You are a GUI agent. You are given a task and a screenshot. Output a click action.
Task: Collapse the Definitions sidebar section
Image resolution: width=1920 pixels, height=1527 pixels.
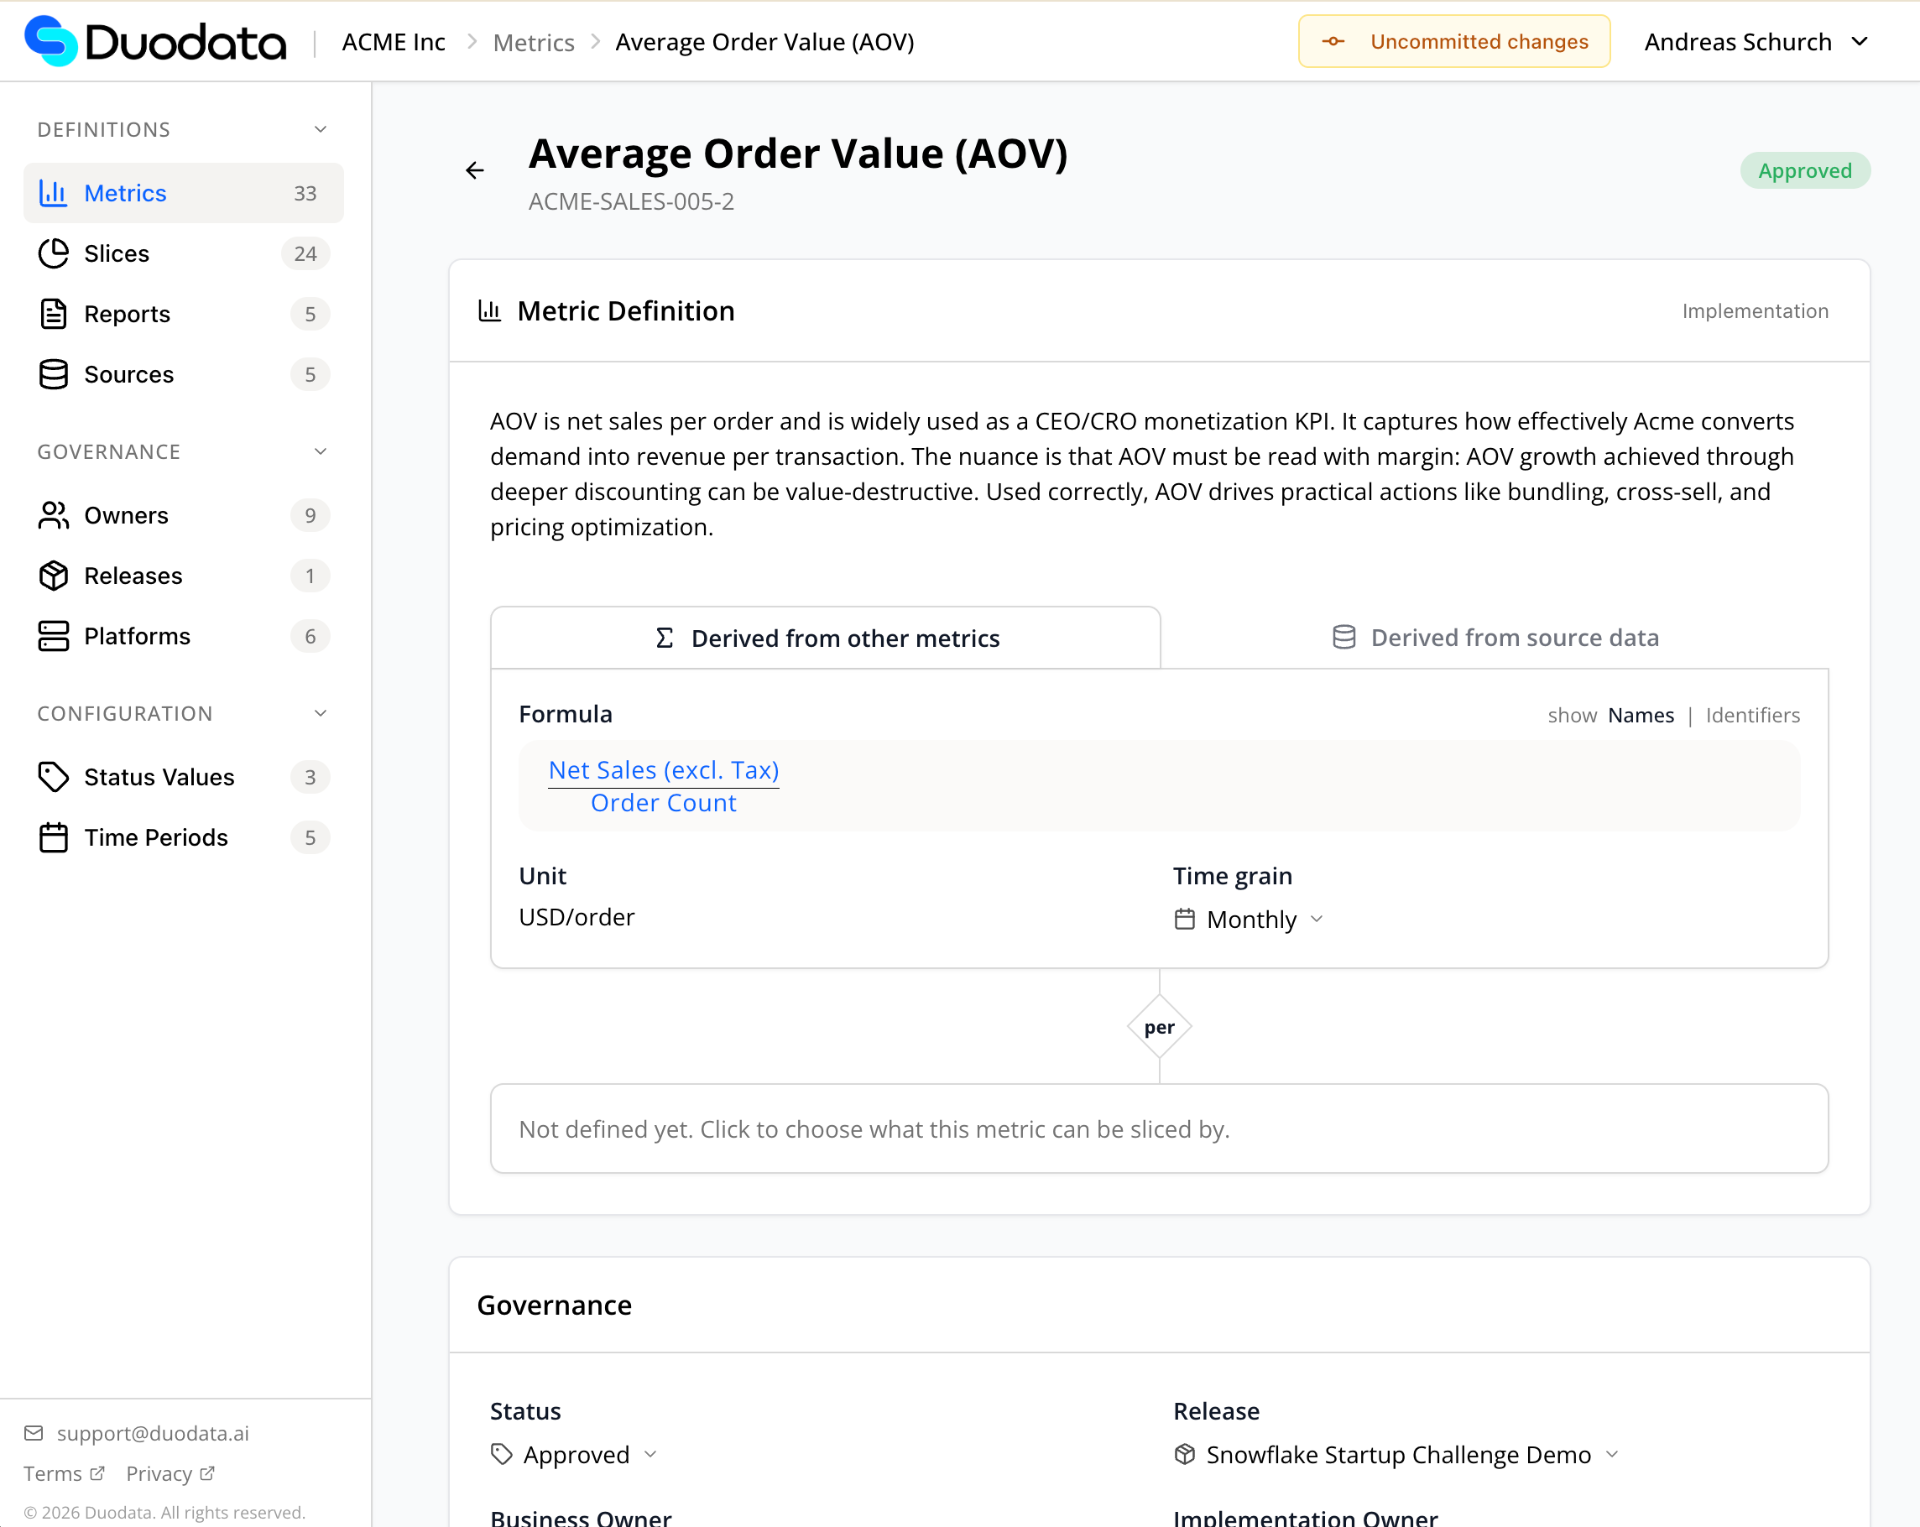click(x=320, y=130)
